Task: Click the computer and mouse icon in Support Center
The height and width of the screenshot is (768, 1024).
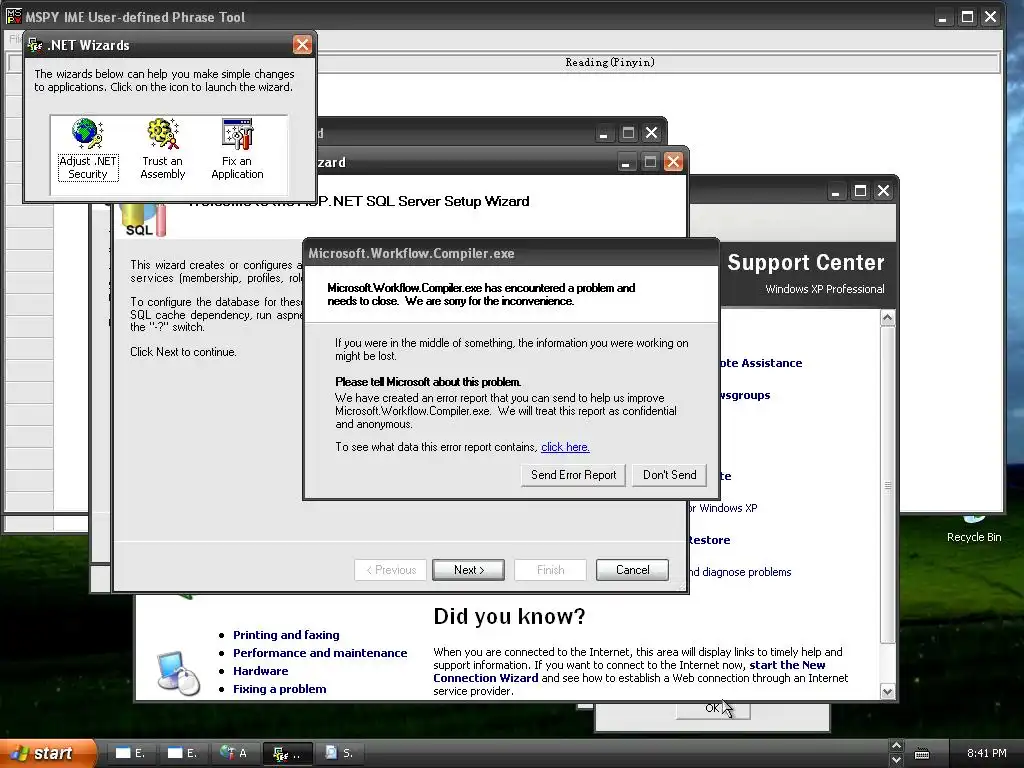Action: click(178, 673)
